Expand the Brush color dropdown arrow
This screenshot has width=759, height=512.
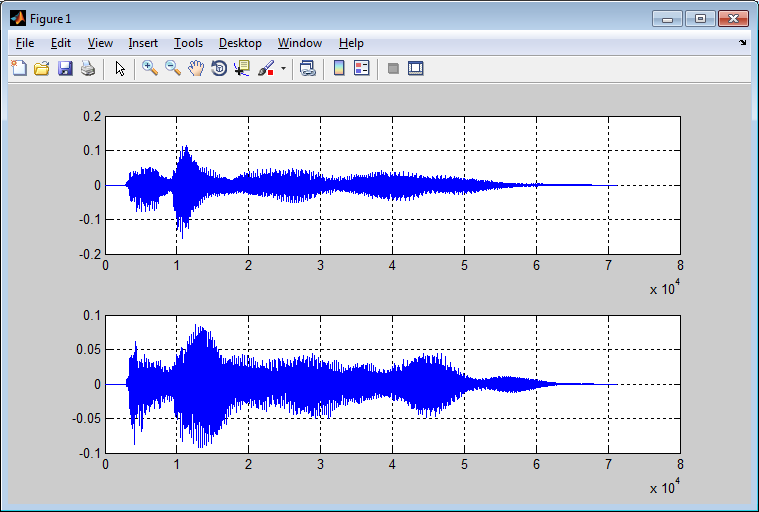point(283,69)
